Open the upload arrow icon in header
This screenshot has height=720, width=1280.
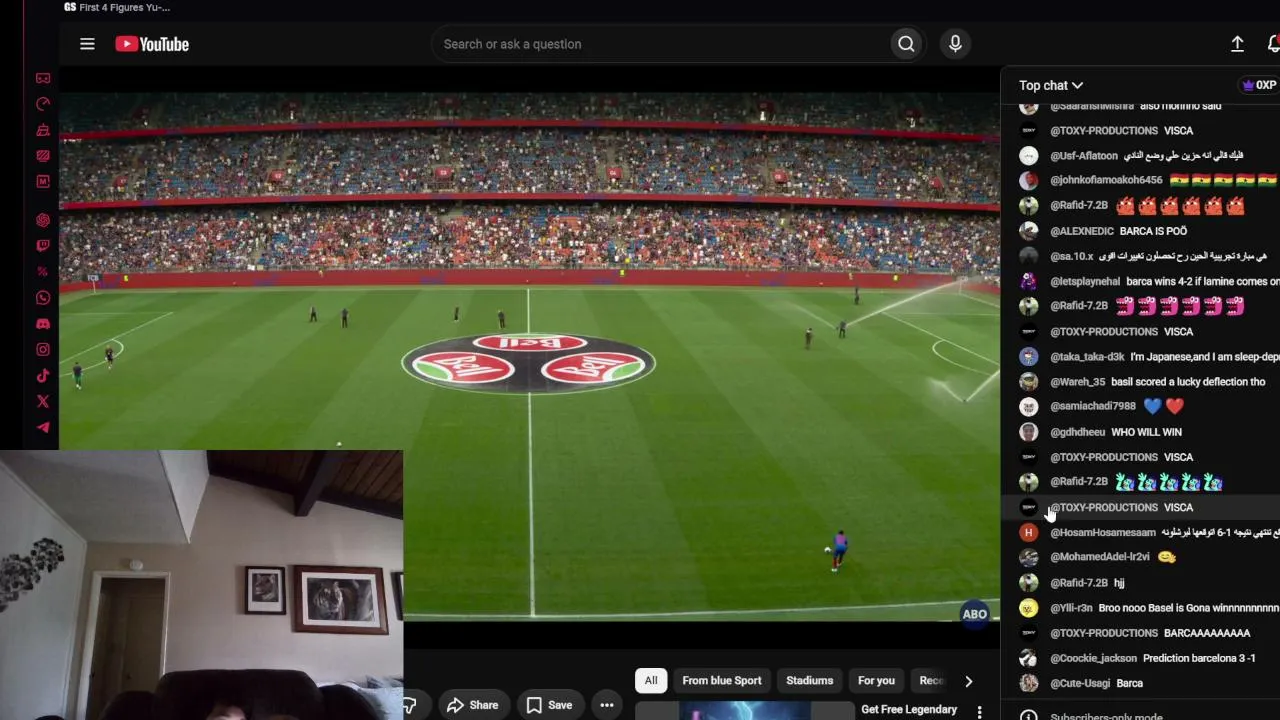1237,44
